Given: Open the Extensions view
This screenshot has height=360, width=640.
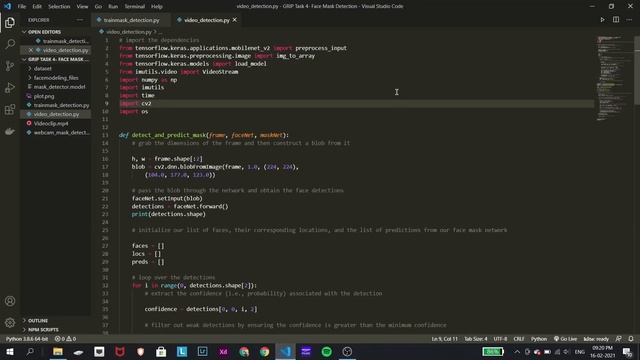Looking at the screenshot, I should [10, 109].
